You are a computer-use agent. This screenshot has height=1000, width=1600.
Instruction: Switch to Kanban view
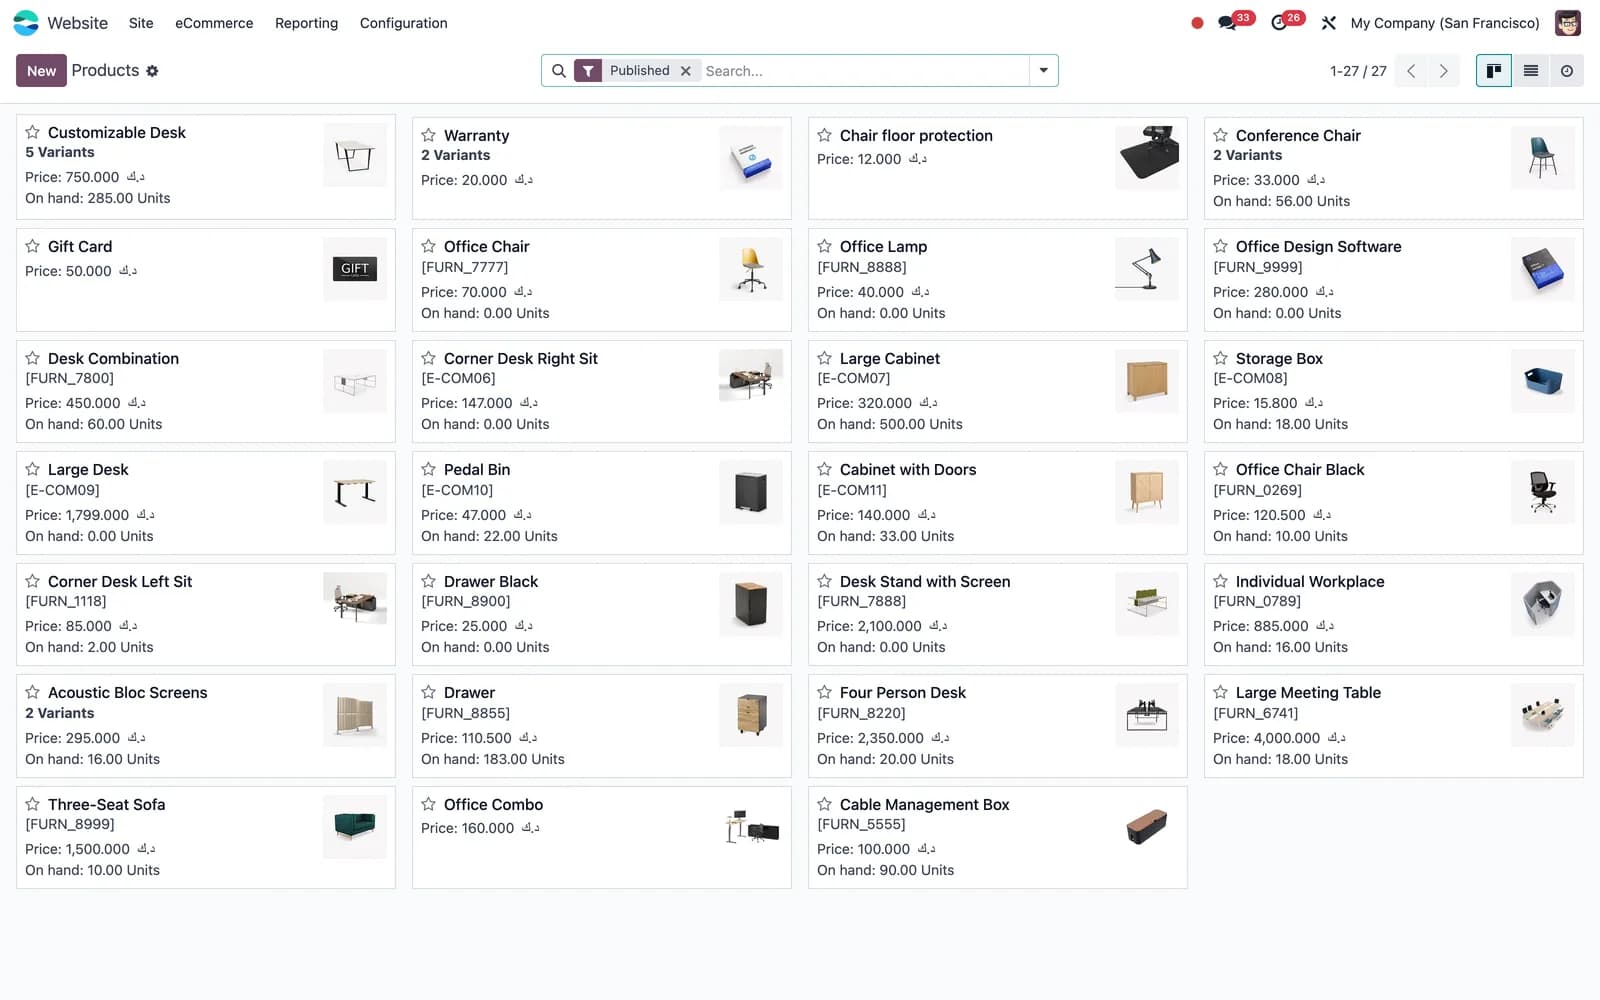coord(1494,71)
